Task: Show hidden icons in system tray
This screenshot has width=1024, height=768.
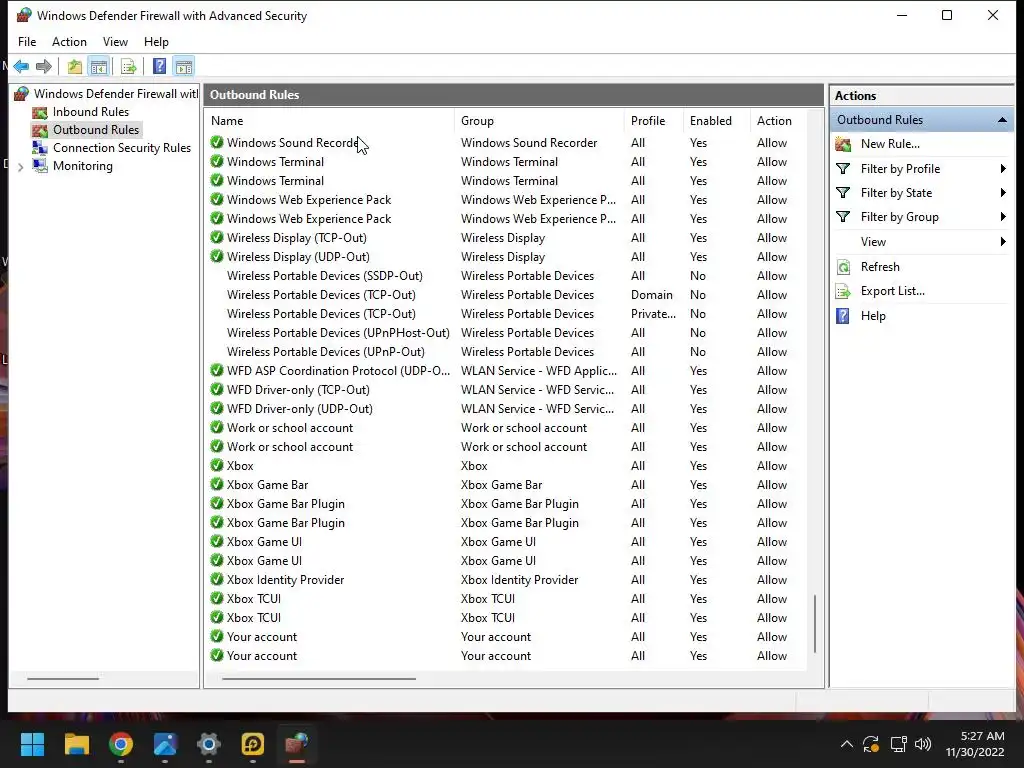Action: pyautogui.click(x=846, y=744)
